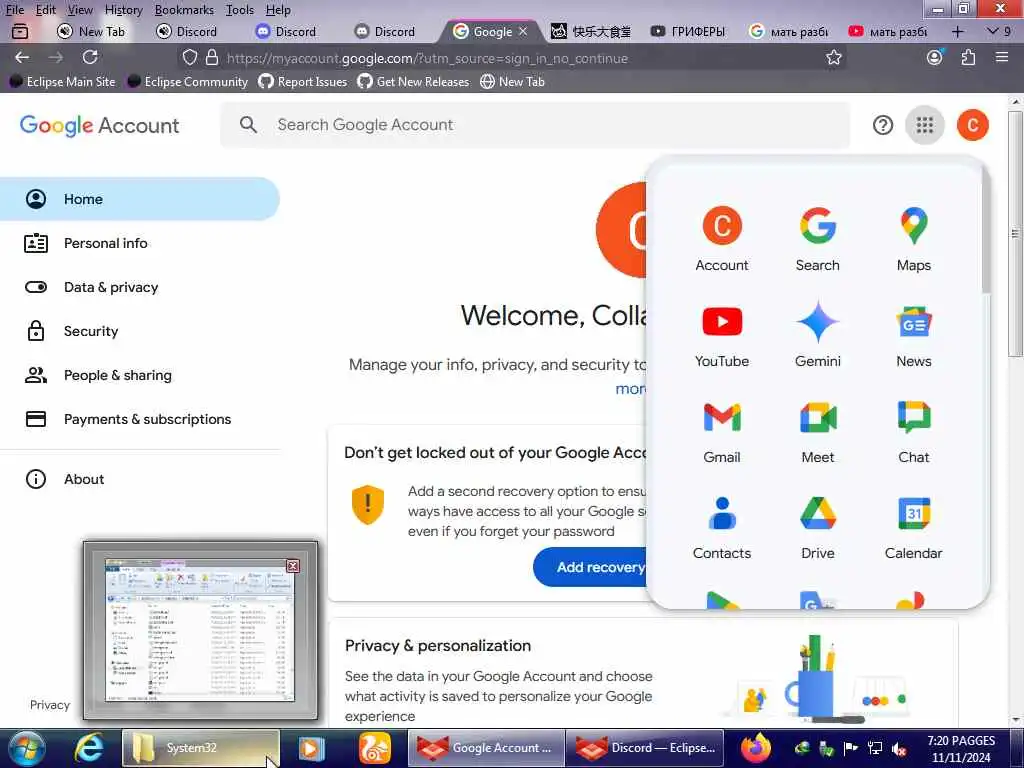Switch to the first New Tab tab
1024x768 pixels.
point(91,31)
